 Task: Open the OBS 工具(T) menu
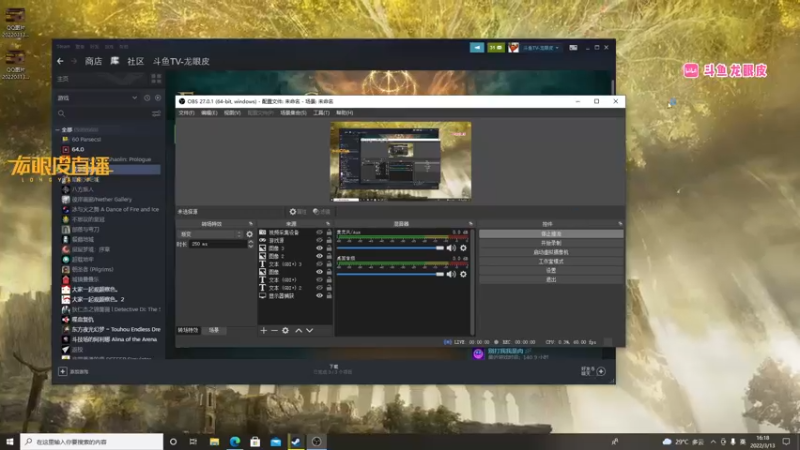tap(321, 113)
